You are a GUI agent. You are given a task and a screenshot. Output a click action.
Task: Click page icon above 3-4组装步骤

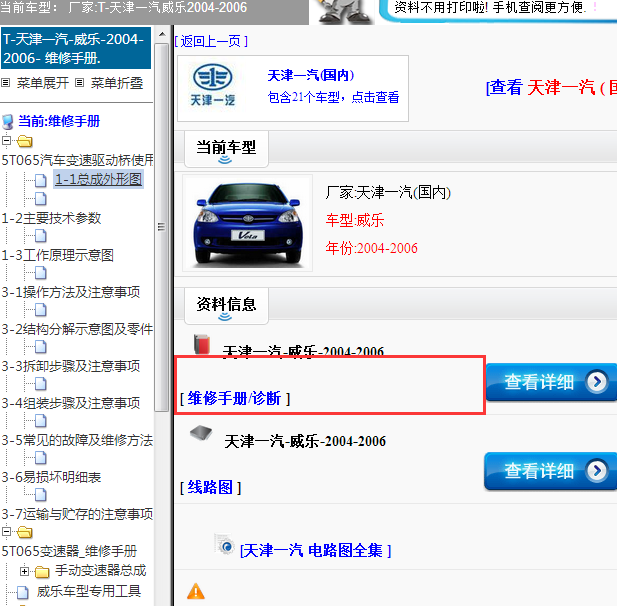(41, 384)
